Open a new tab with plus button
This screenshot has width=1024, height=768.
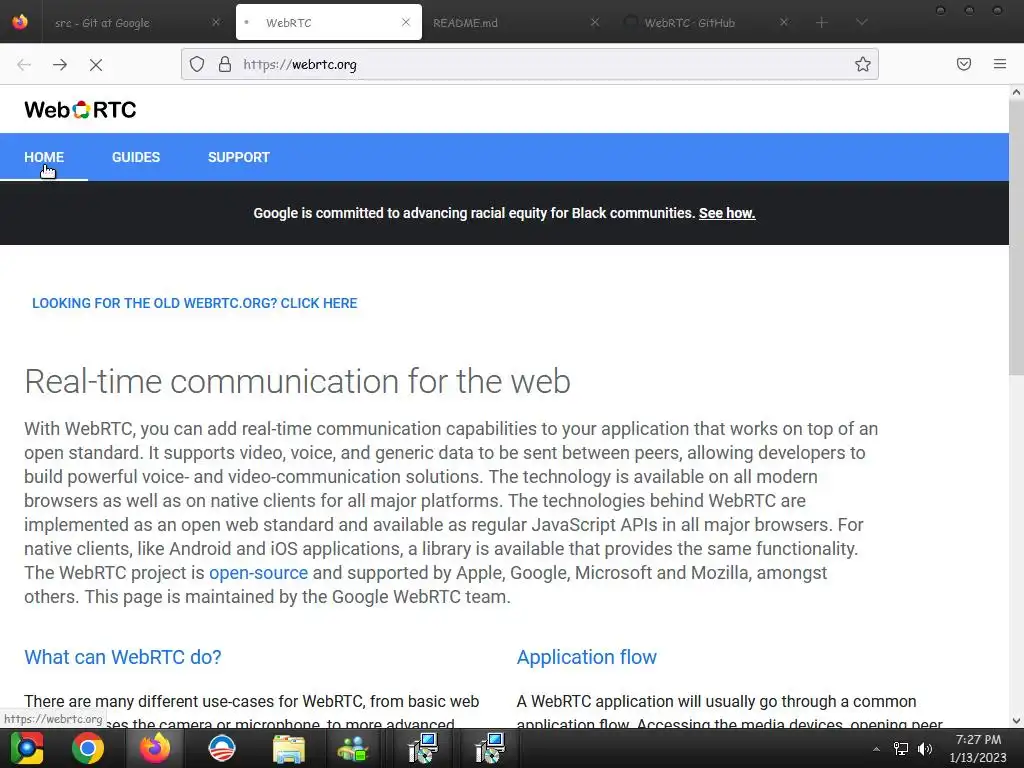822,23
